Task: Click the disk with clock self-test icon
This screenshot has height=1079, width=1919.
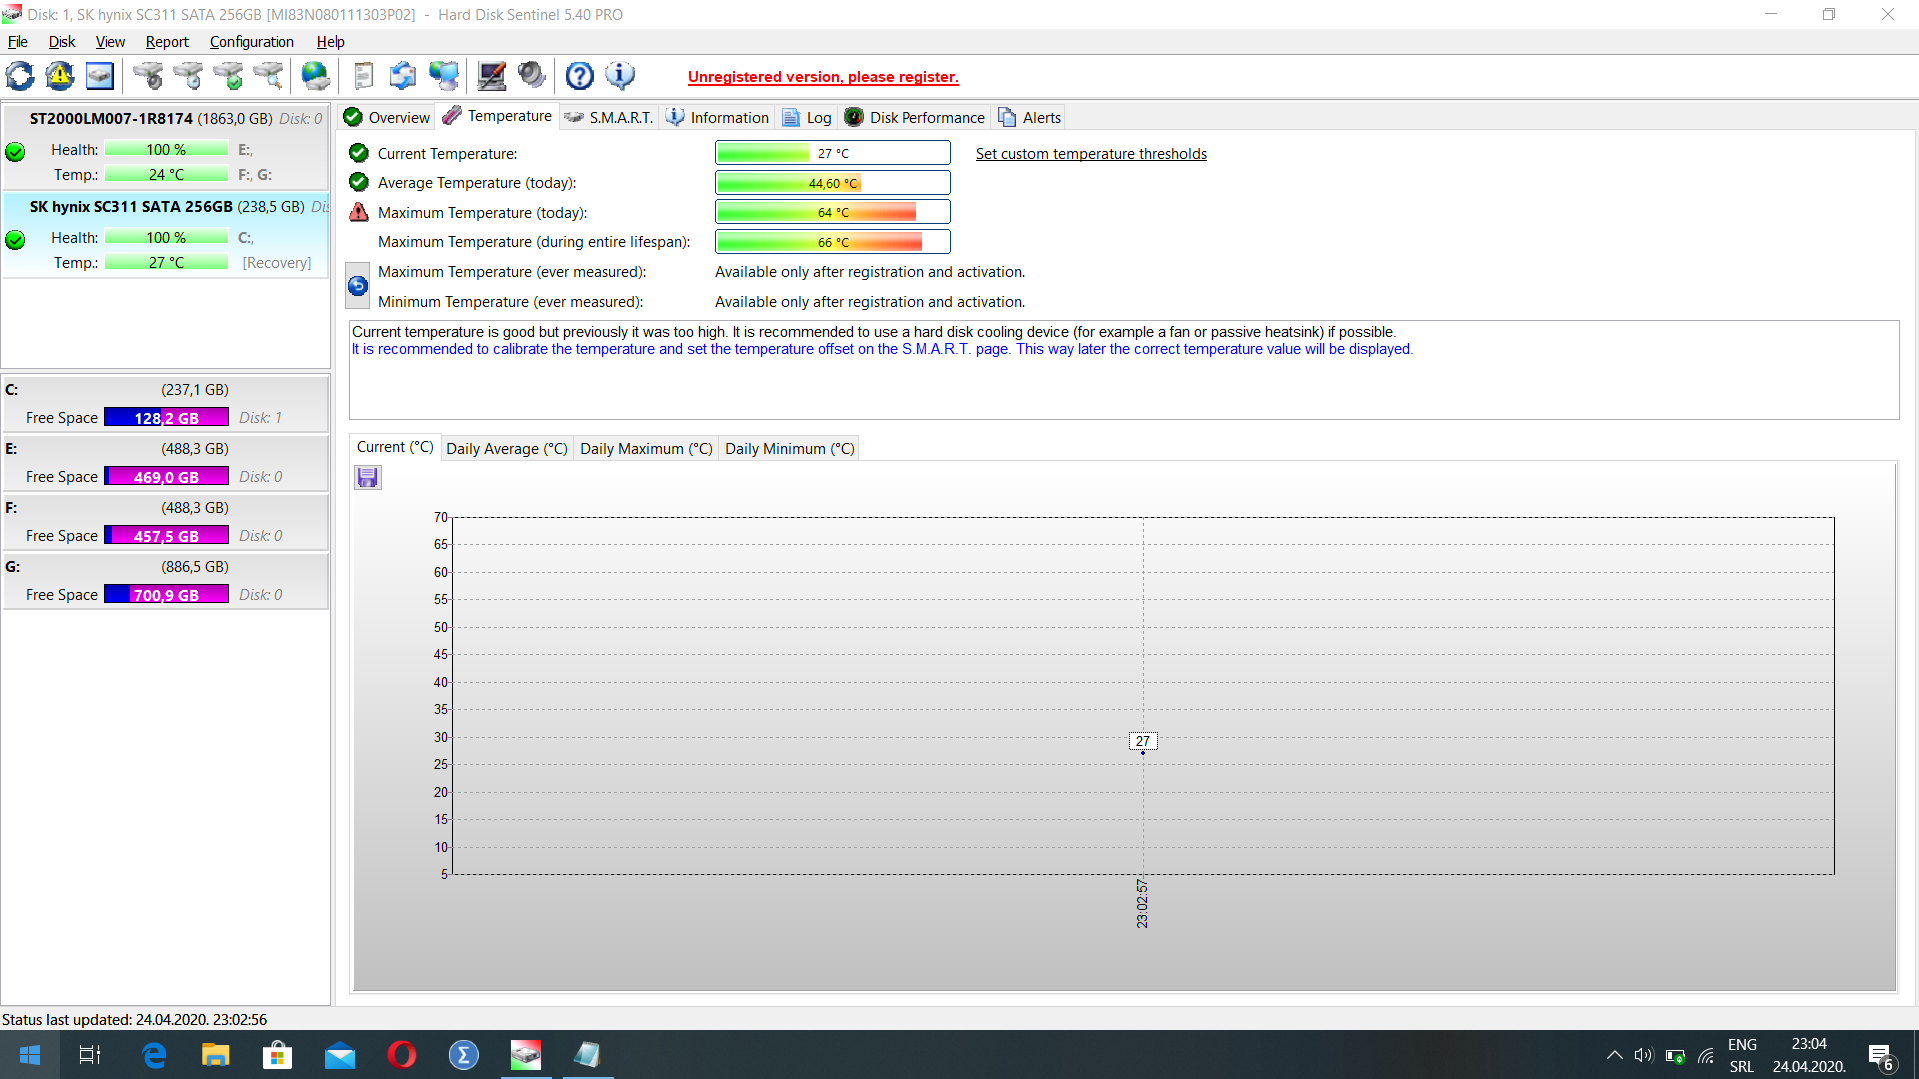Action: pyautogui.click(x=188, y=76)
